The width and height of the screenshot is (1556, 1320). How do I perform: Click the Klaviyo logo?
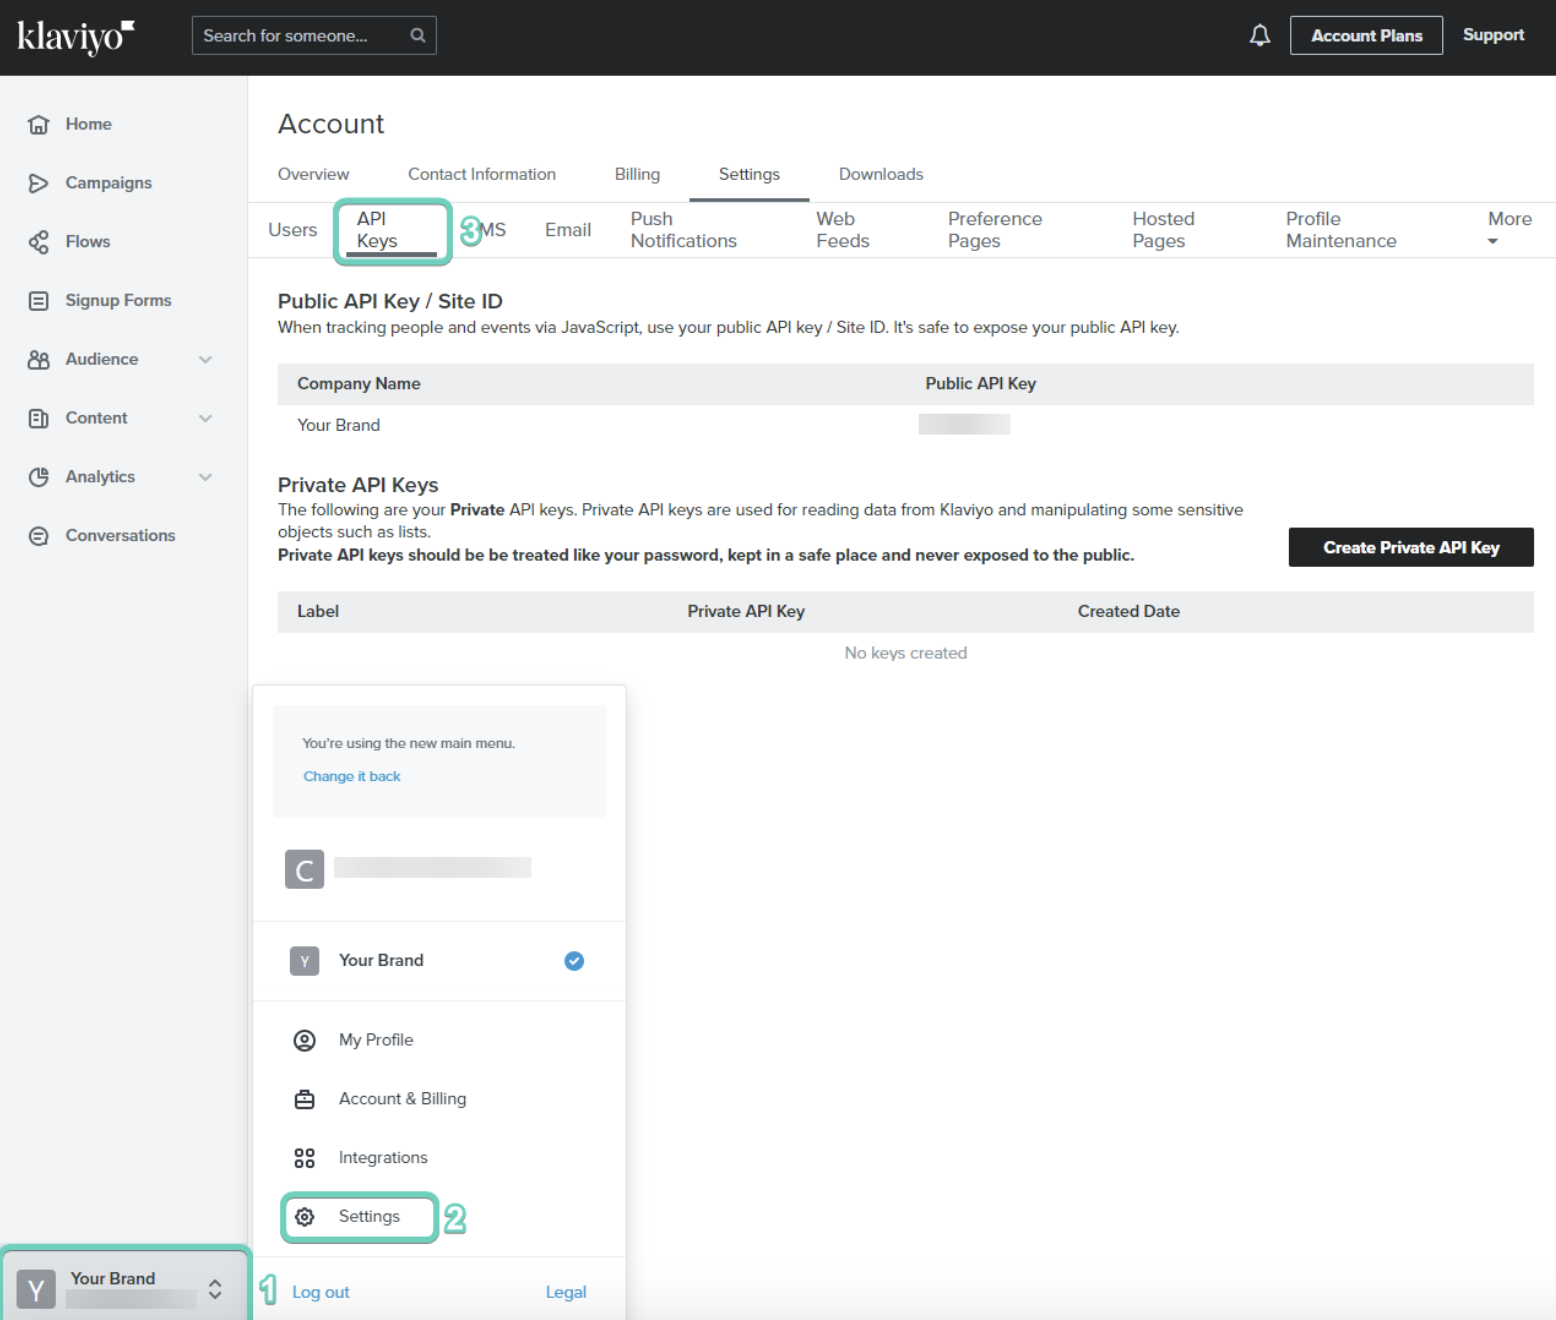pos(76,37)
